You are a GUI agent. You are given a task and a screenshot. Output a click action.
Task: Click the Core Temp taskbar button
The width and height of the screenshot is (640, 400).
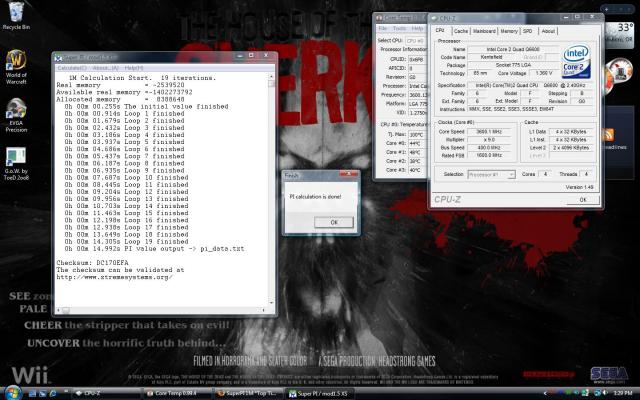coord(177,394)
